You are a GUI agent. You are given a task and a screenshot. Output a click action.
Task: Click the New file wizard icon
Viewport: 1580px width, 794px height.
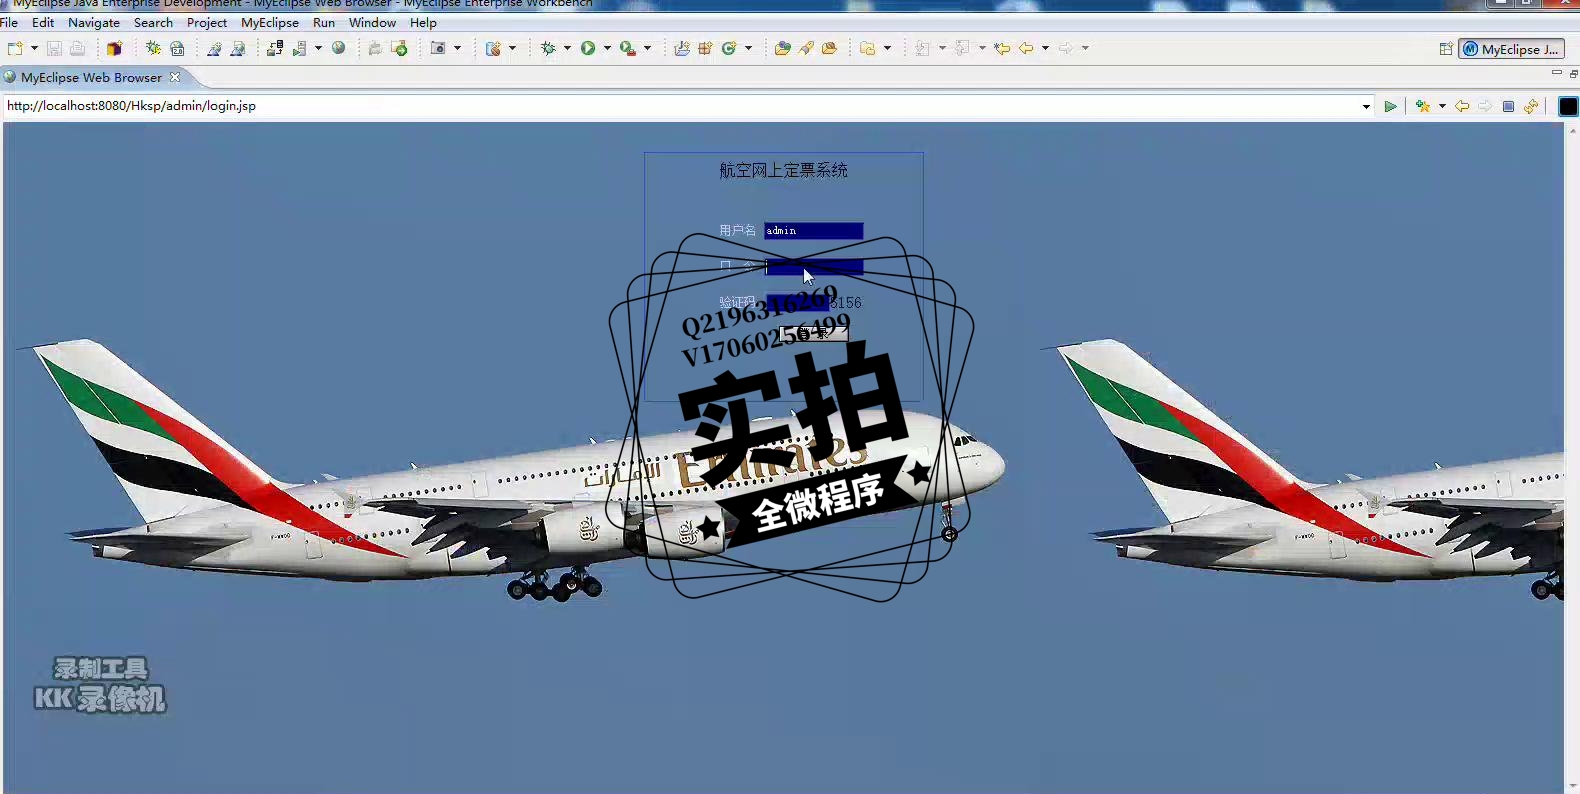[15, 48]
